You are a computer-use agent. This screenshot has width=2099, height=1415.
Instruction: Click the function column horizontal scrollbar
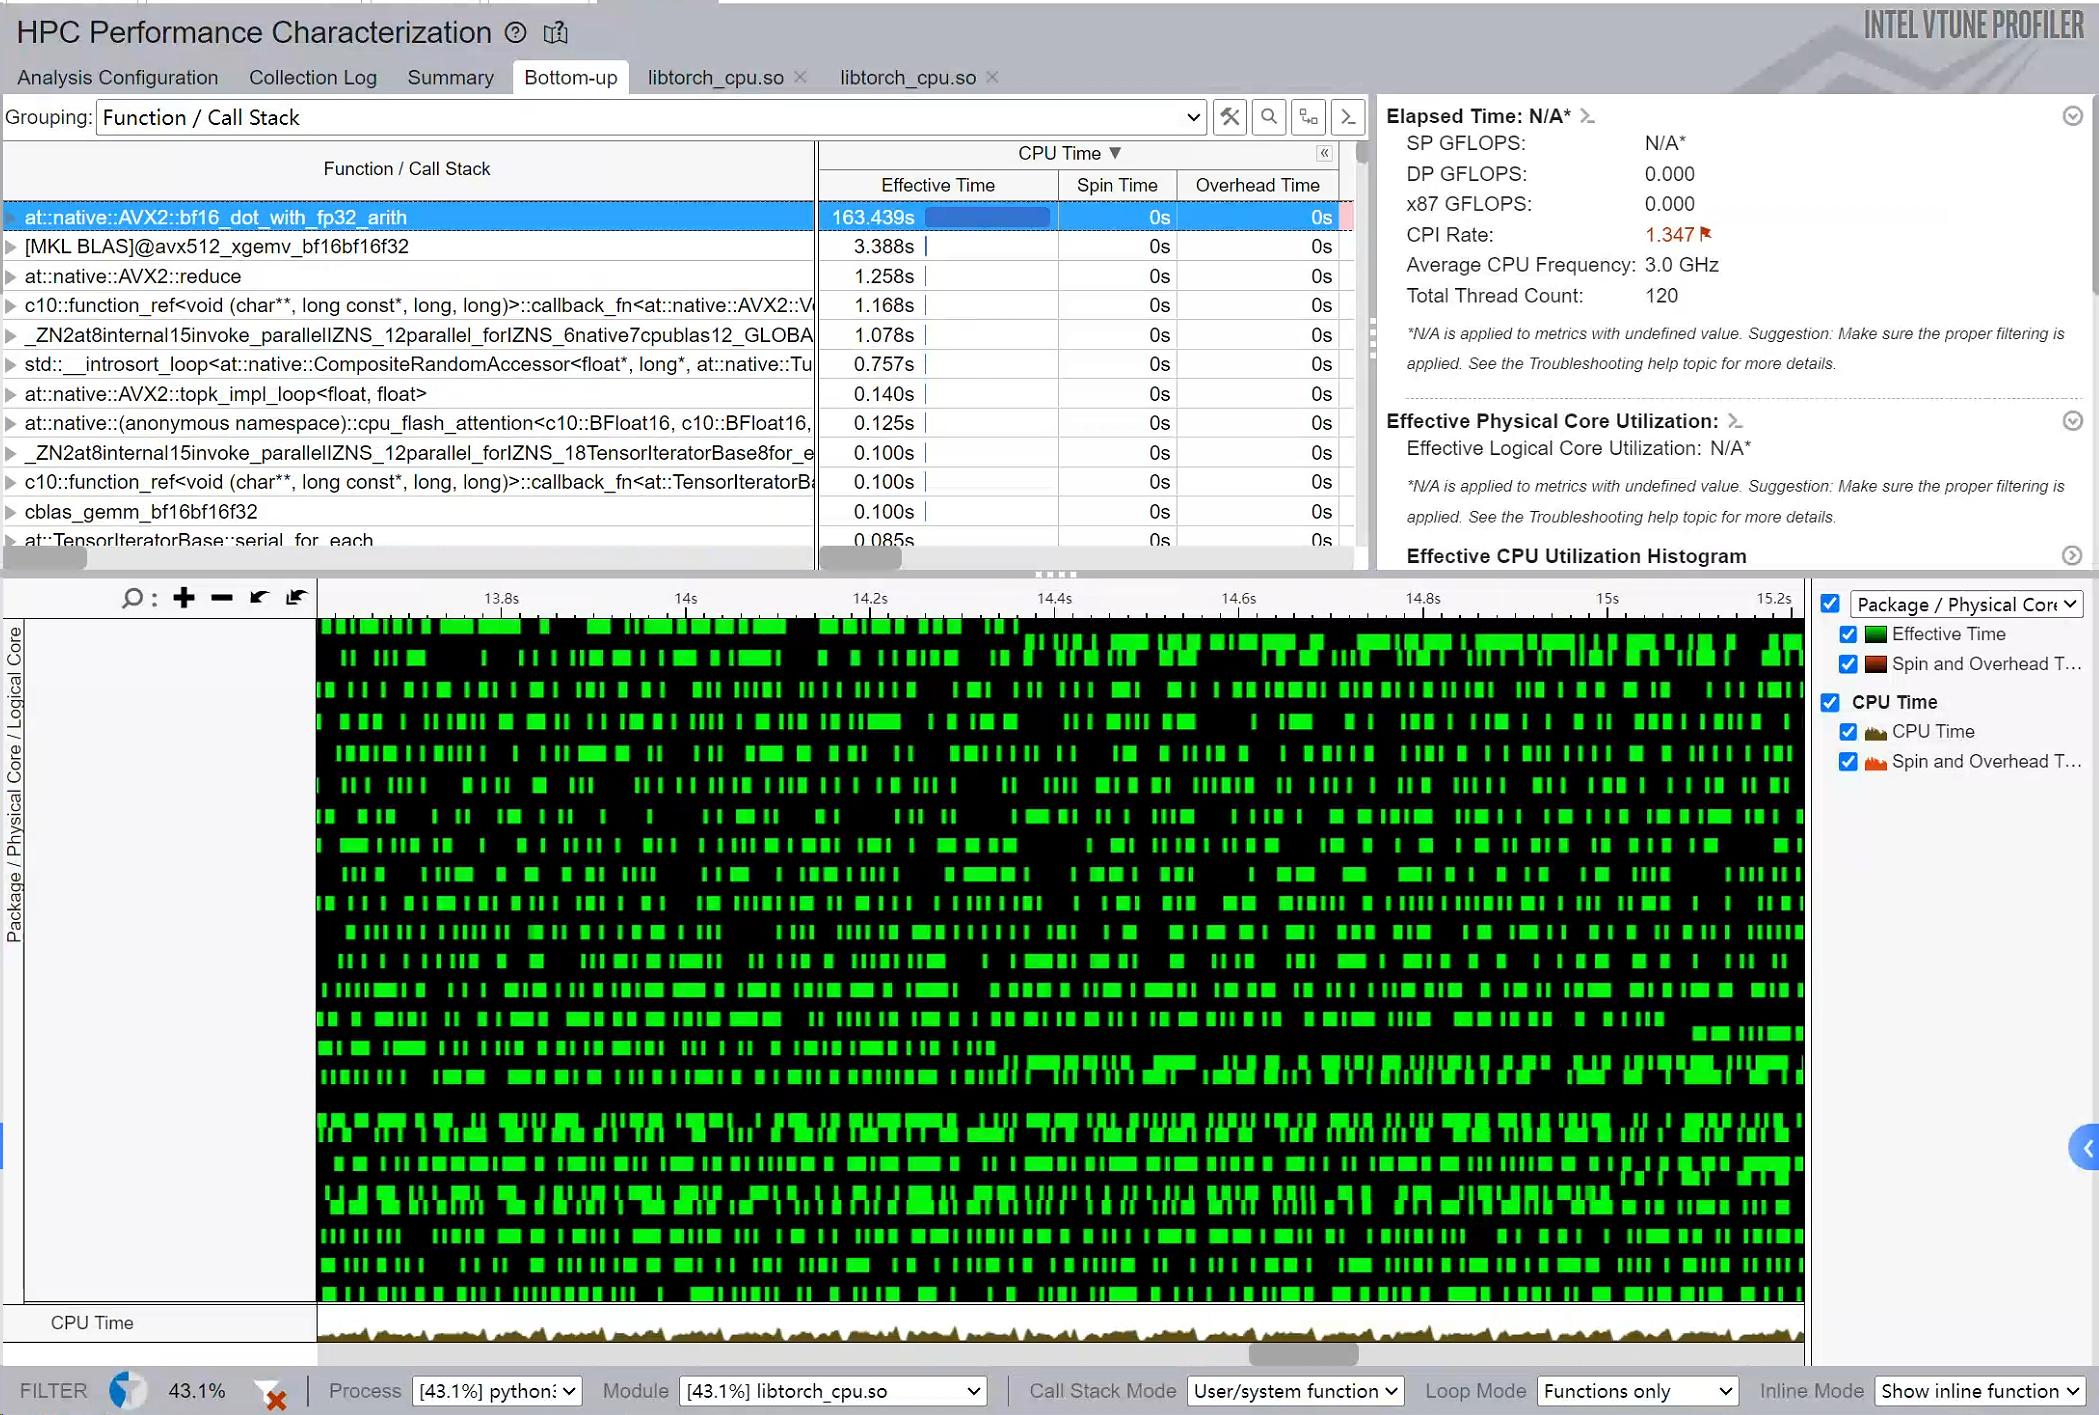pyautogui.click(x=45, y=559)
